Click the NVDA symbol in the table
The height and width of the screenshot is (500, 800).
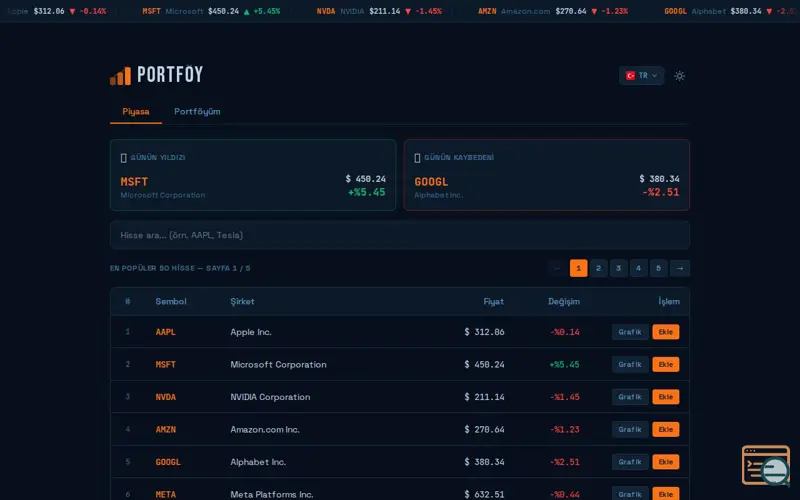[x=166, y=397]
